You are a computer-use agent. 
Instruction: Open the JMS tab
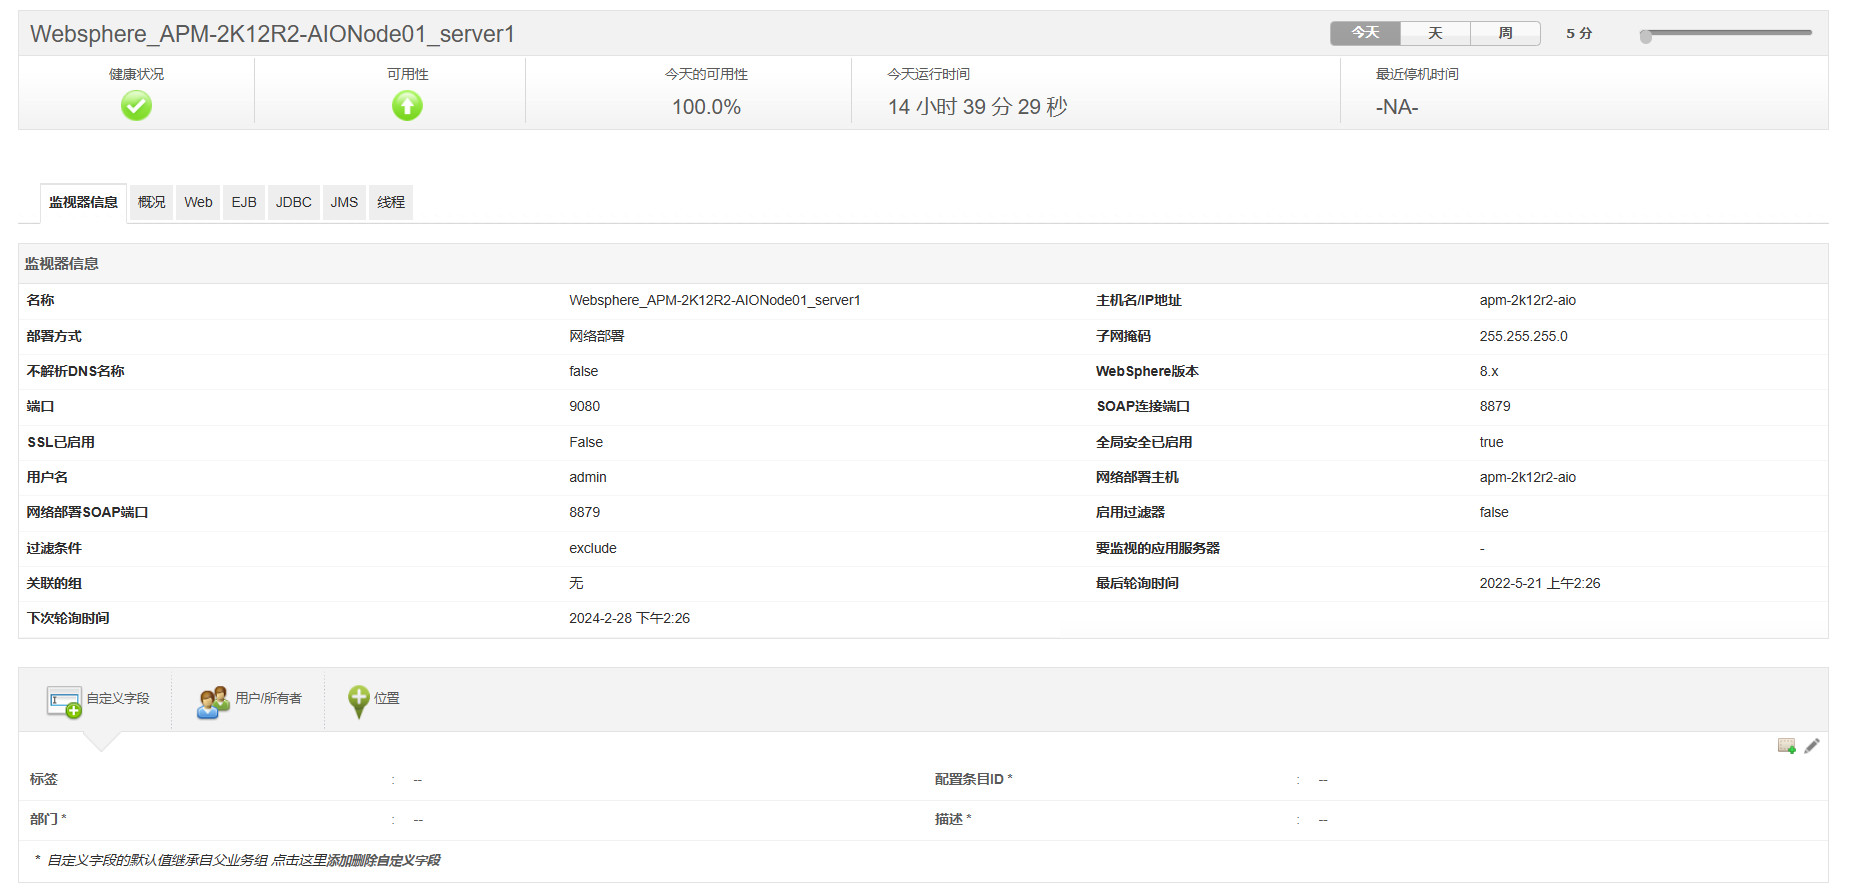pyautogui.click(x=344, y=202)
